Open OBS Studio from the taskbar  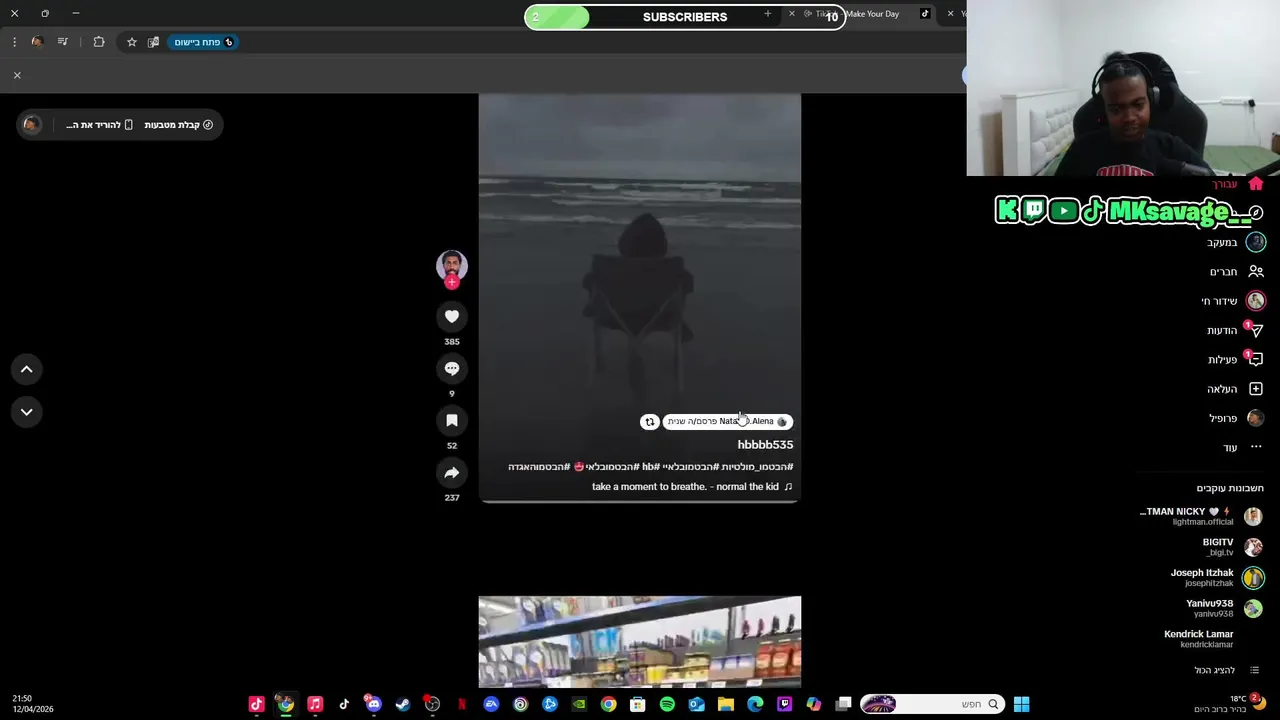(432, 704)
